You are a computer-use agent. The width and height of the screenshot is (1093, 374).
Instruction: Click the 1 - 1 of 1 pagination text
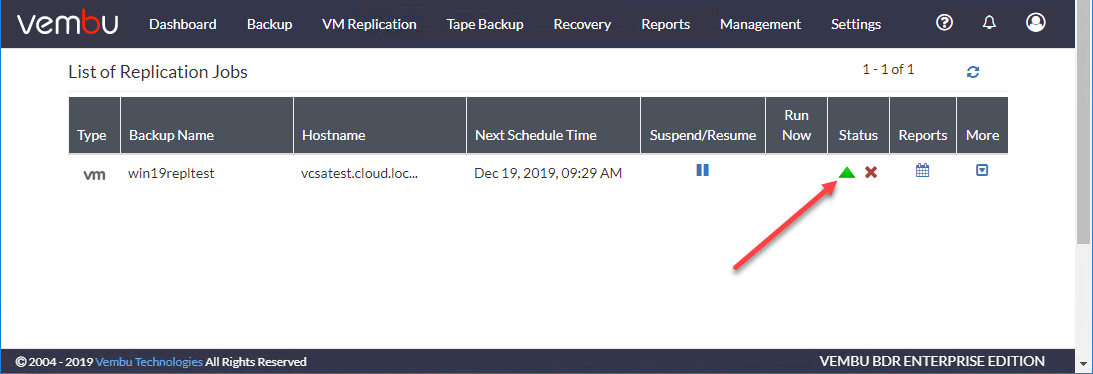888,69
